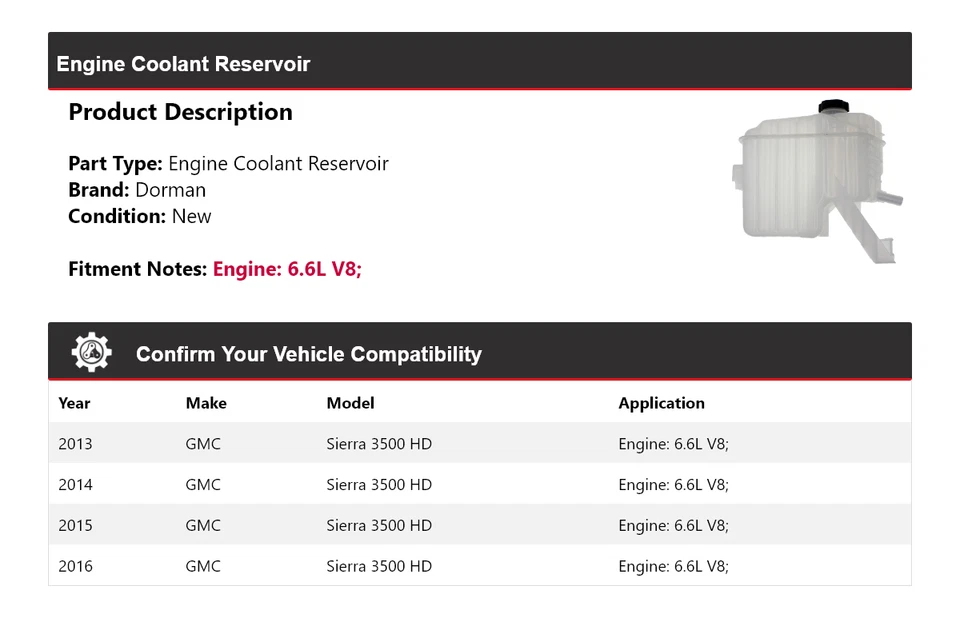Select the red fitment note Engine 6.6L V8

pyautogui.click(x=287, y=269)
